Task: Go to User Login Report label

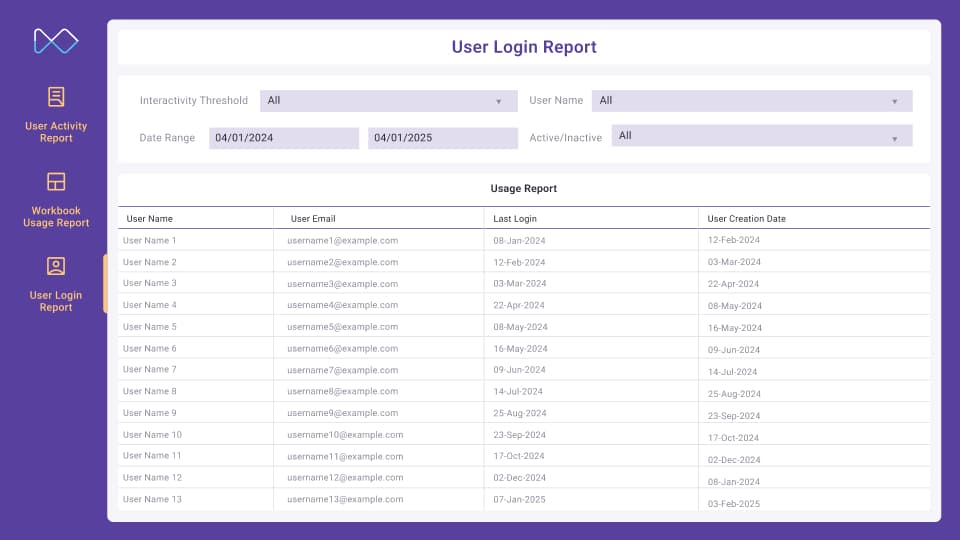Action: pos(56,301)
